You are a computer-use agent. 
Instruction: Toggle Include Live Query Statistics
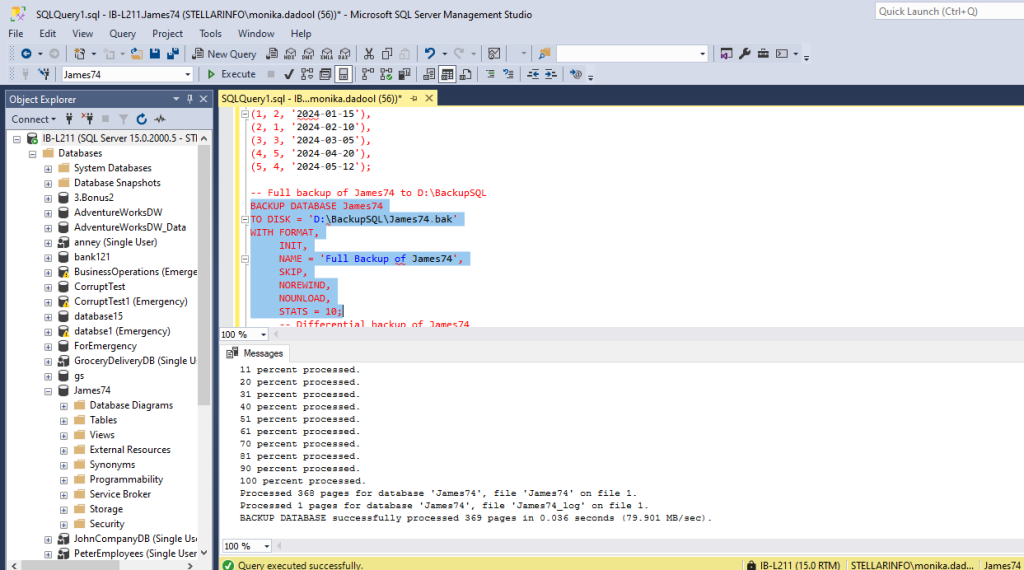click(387, 74)
